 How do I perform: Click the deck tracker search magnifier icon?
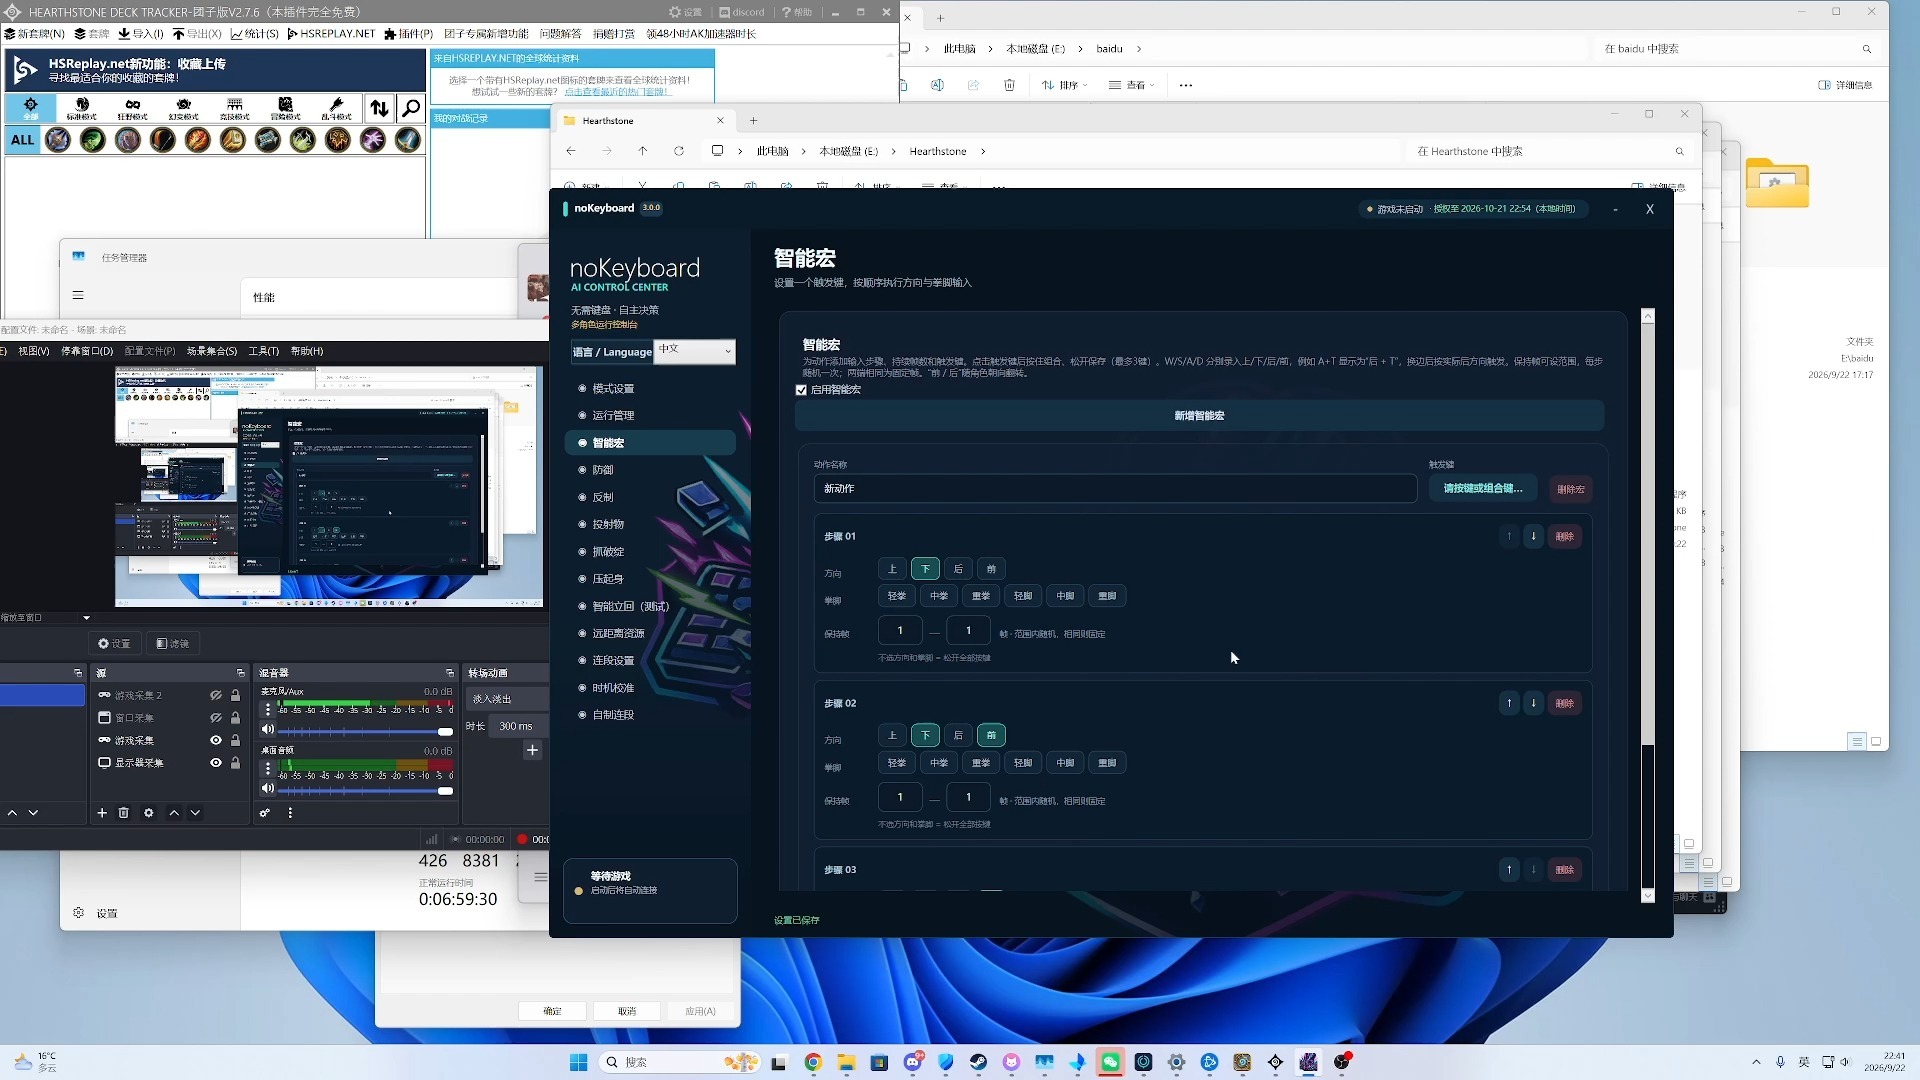click(x=411, y=108)
